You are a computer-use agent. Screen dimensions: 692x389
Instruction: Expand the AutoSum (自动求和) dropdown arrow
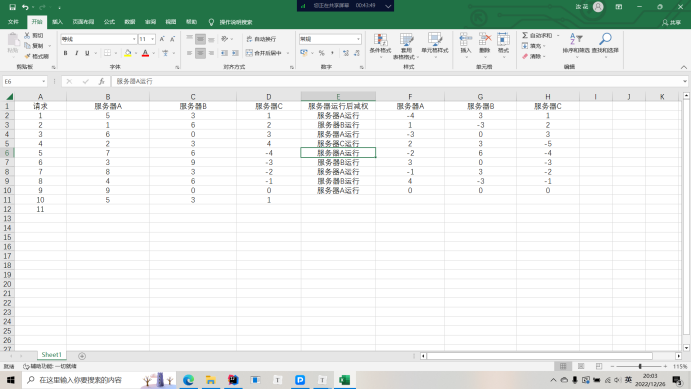[x=558, y=35]
